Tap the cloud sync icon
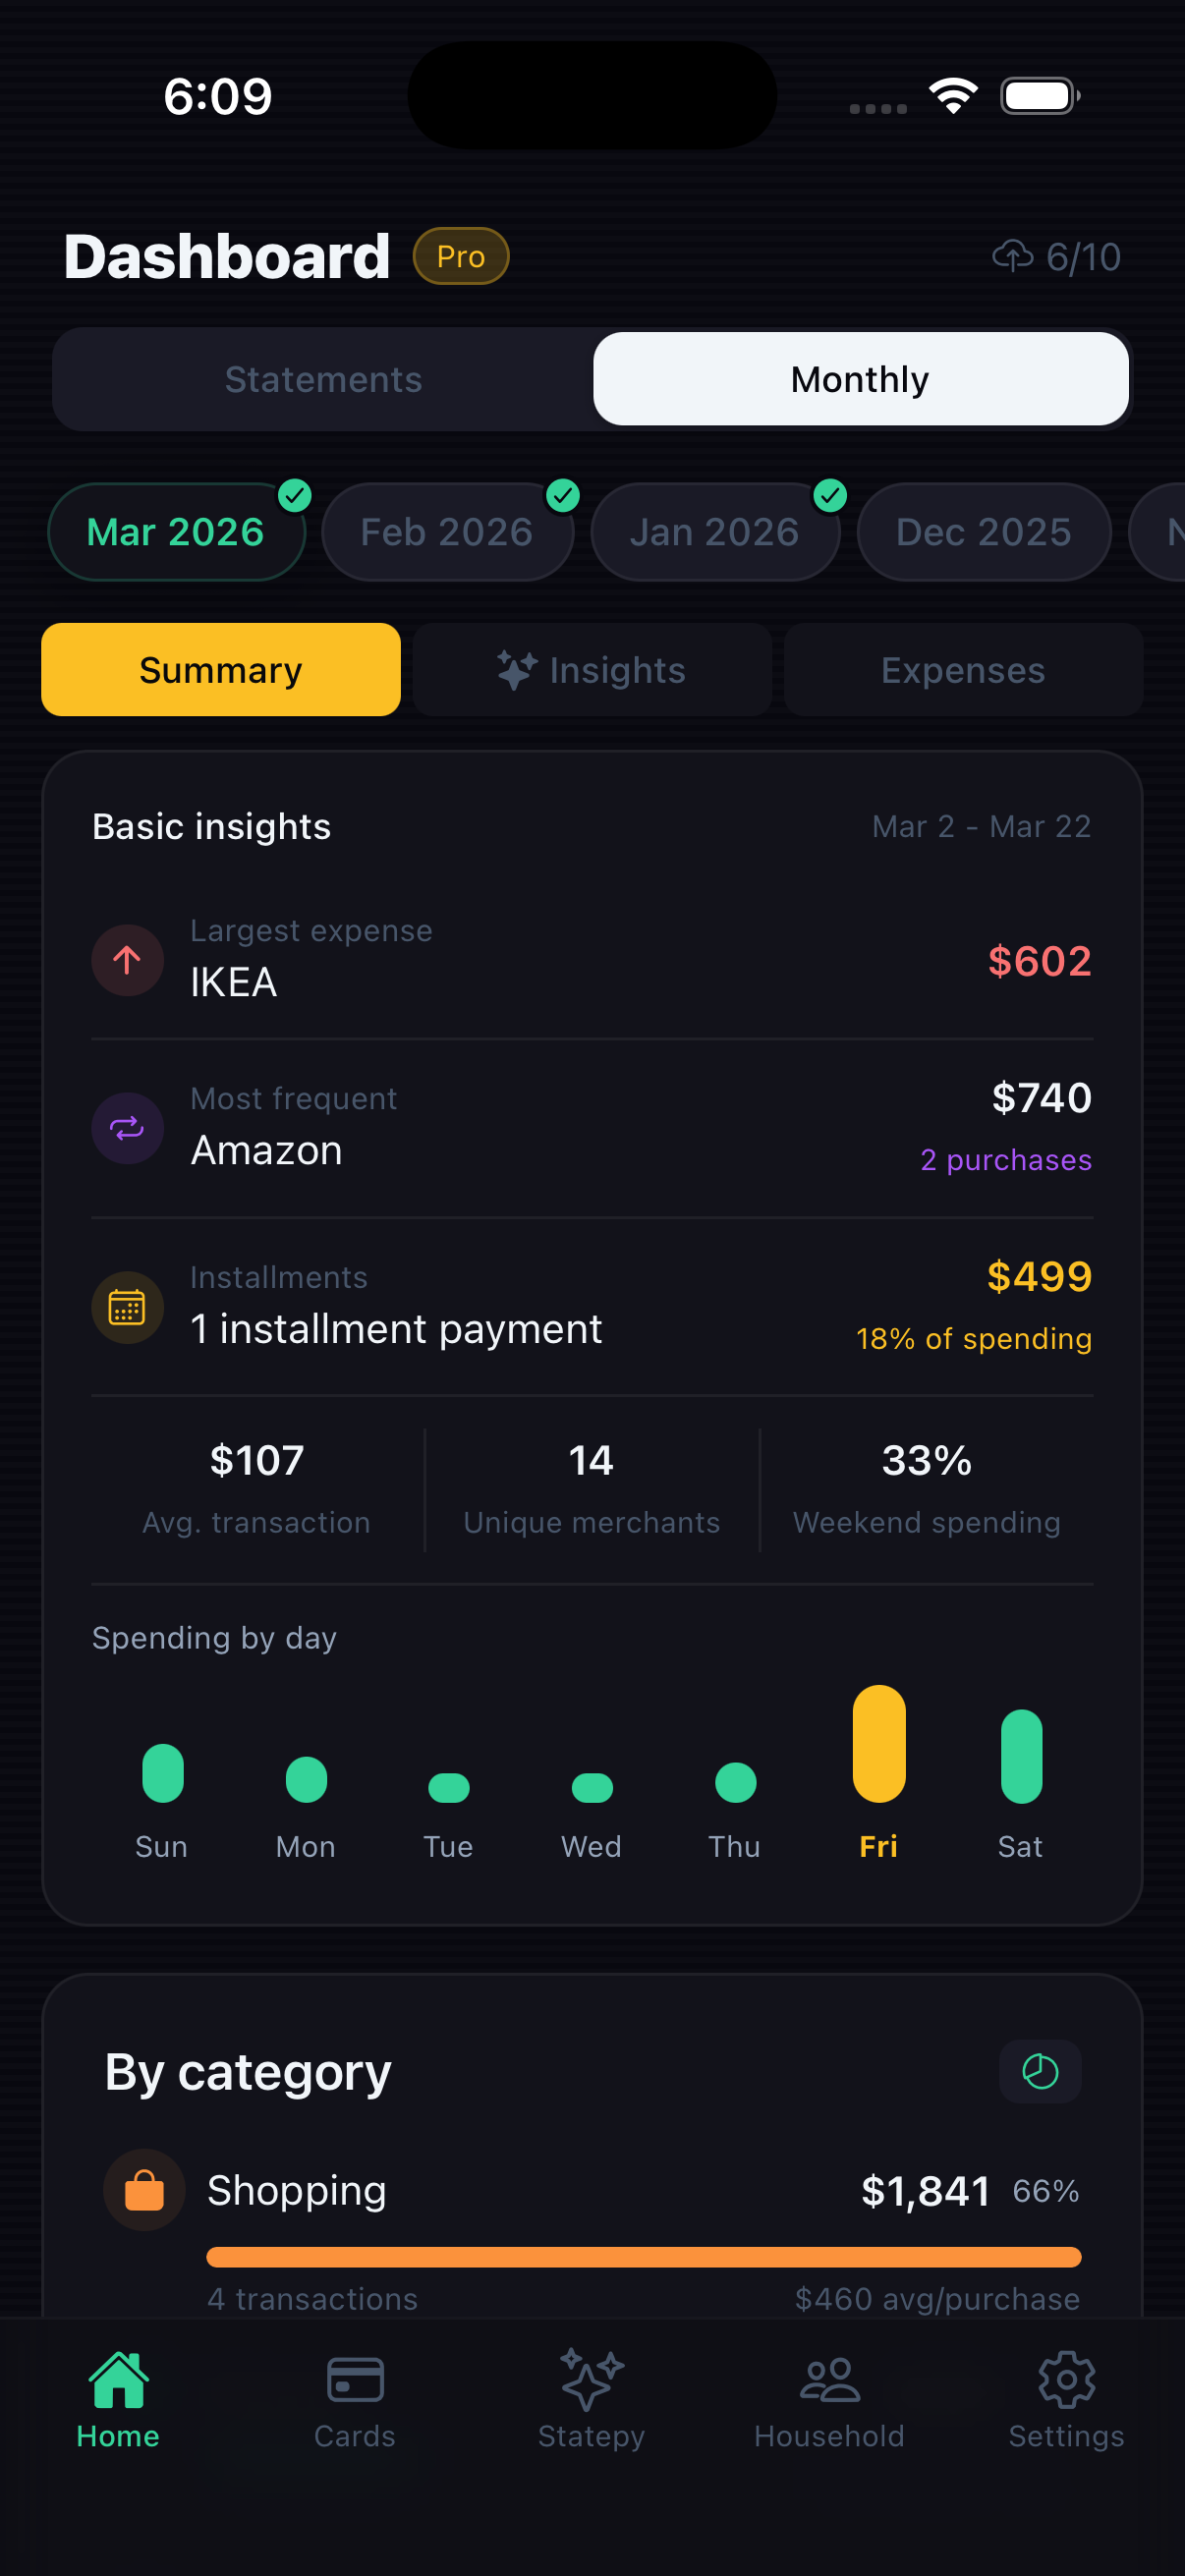This screenshot has width=1185, height=2576. [1012, 257]
